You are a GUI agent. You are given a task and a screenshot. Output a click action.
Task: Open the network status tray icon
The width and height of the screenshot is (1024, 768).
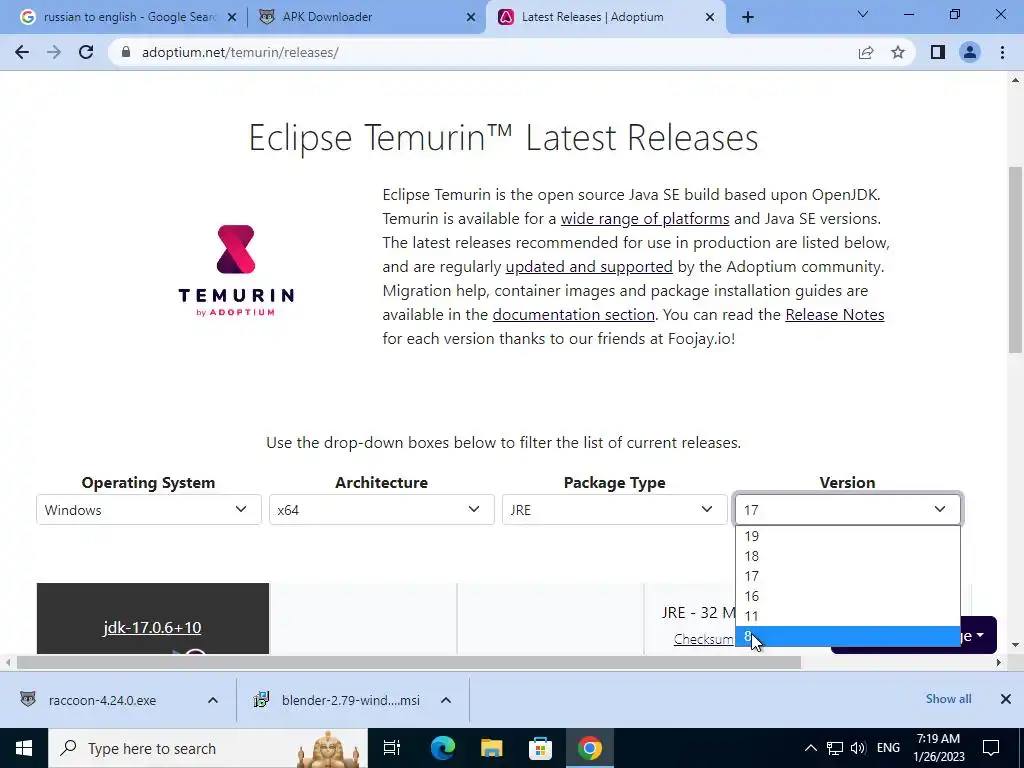(x=835, y=748)
